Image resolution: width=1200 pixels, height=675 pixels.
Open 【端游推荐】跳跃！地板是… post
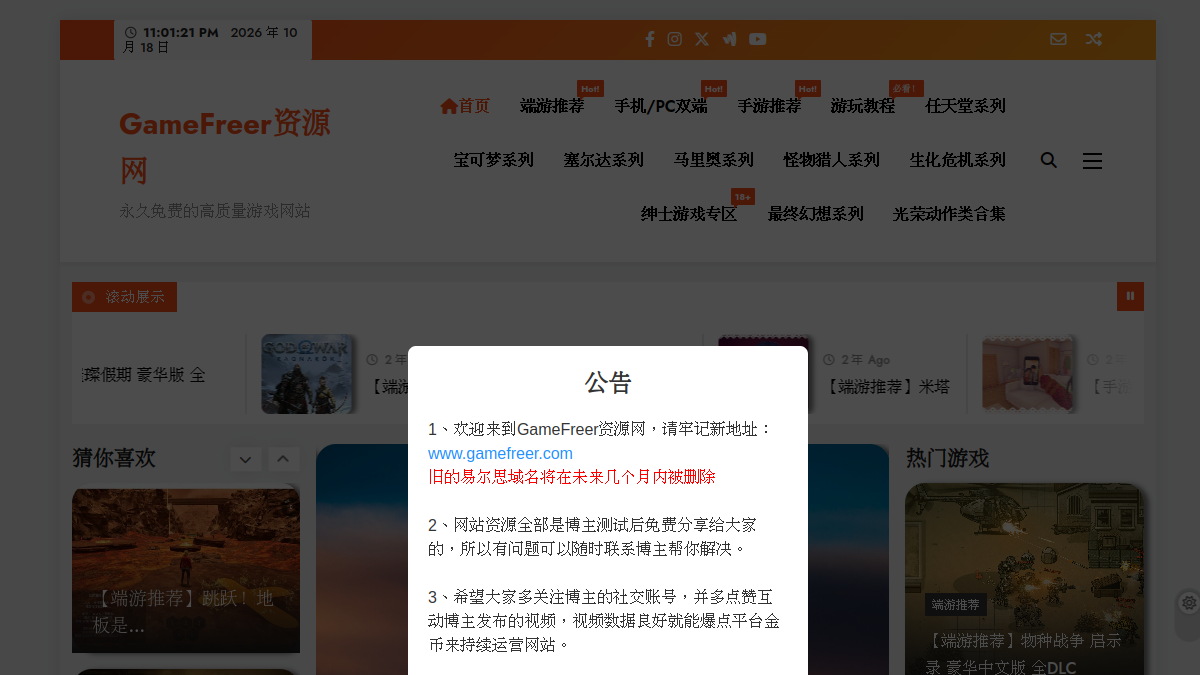coord(184,612)
